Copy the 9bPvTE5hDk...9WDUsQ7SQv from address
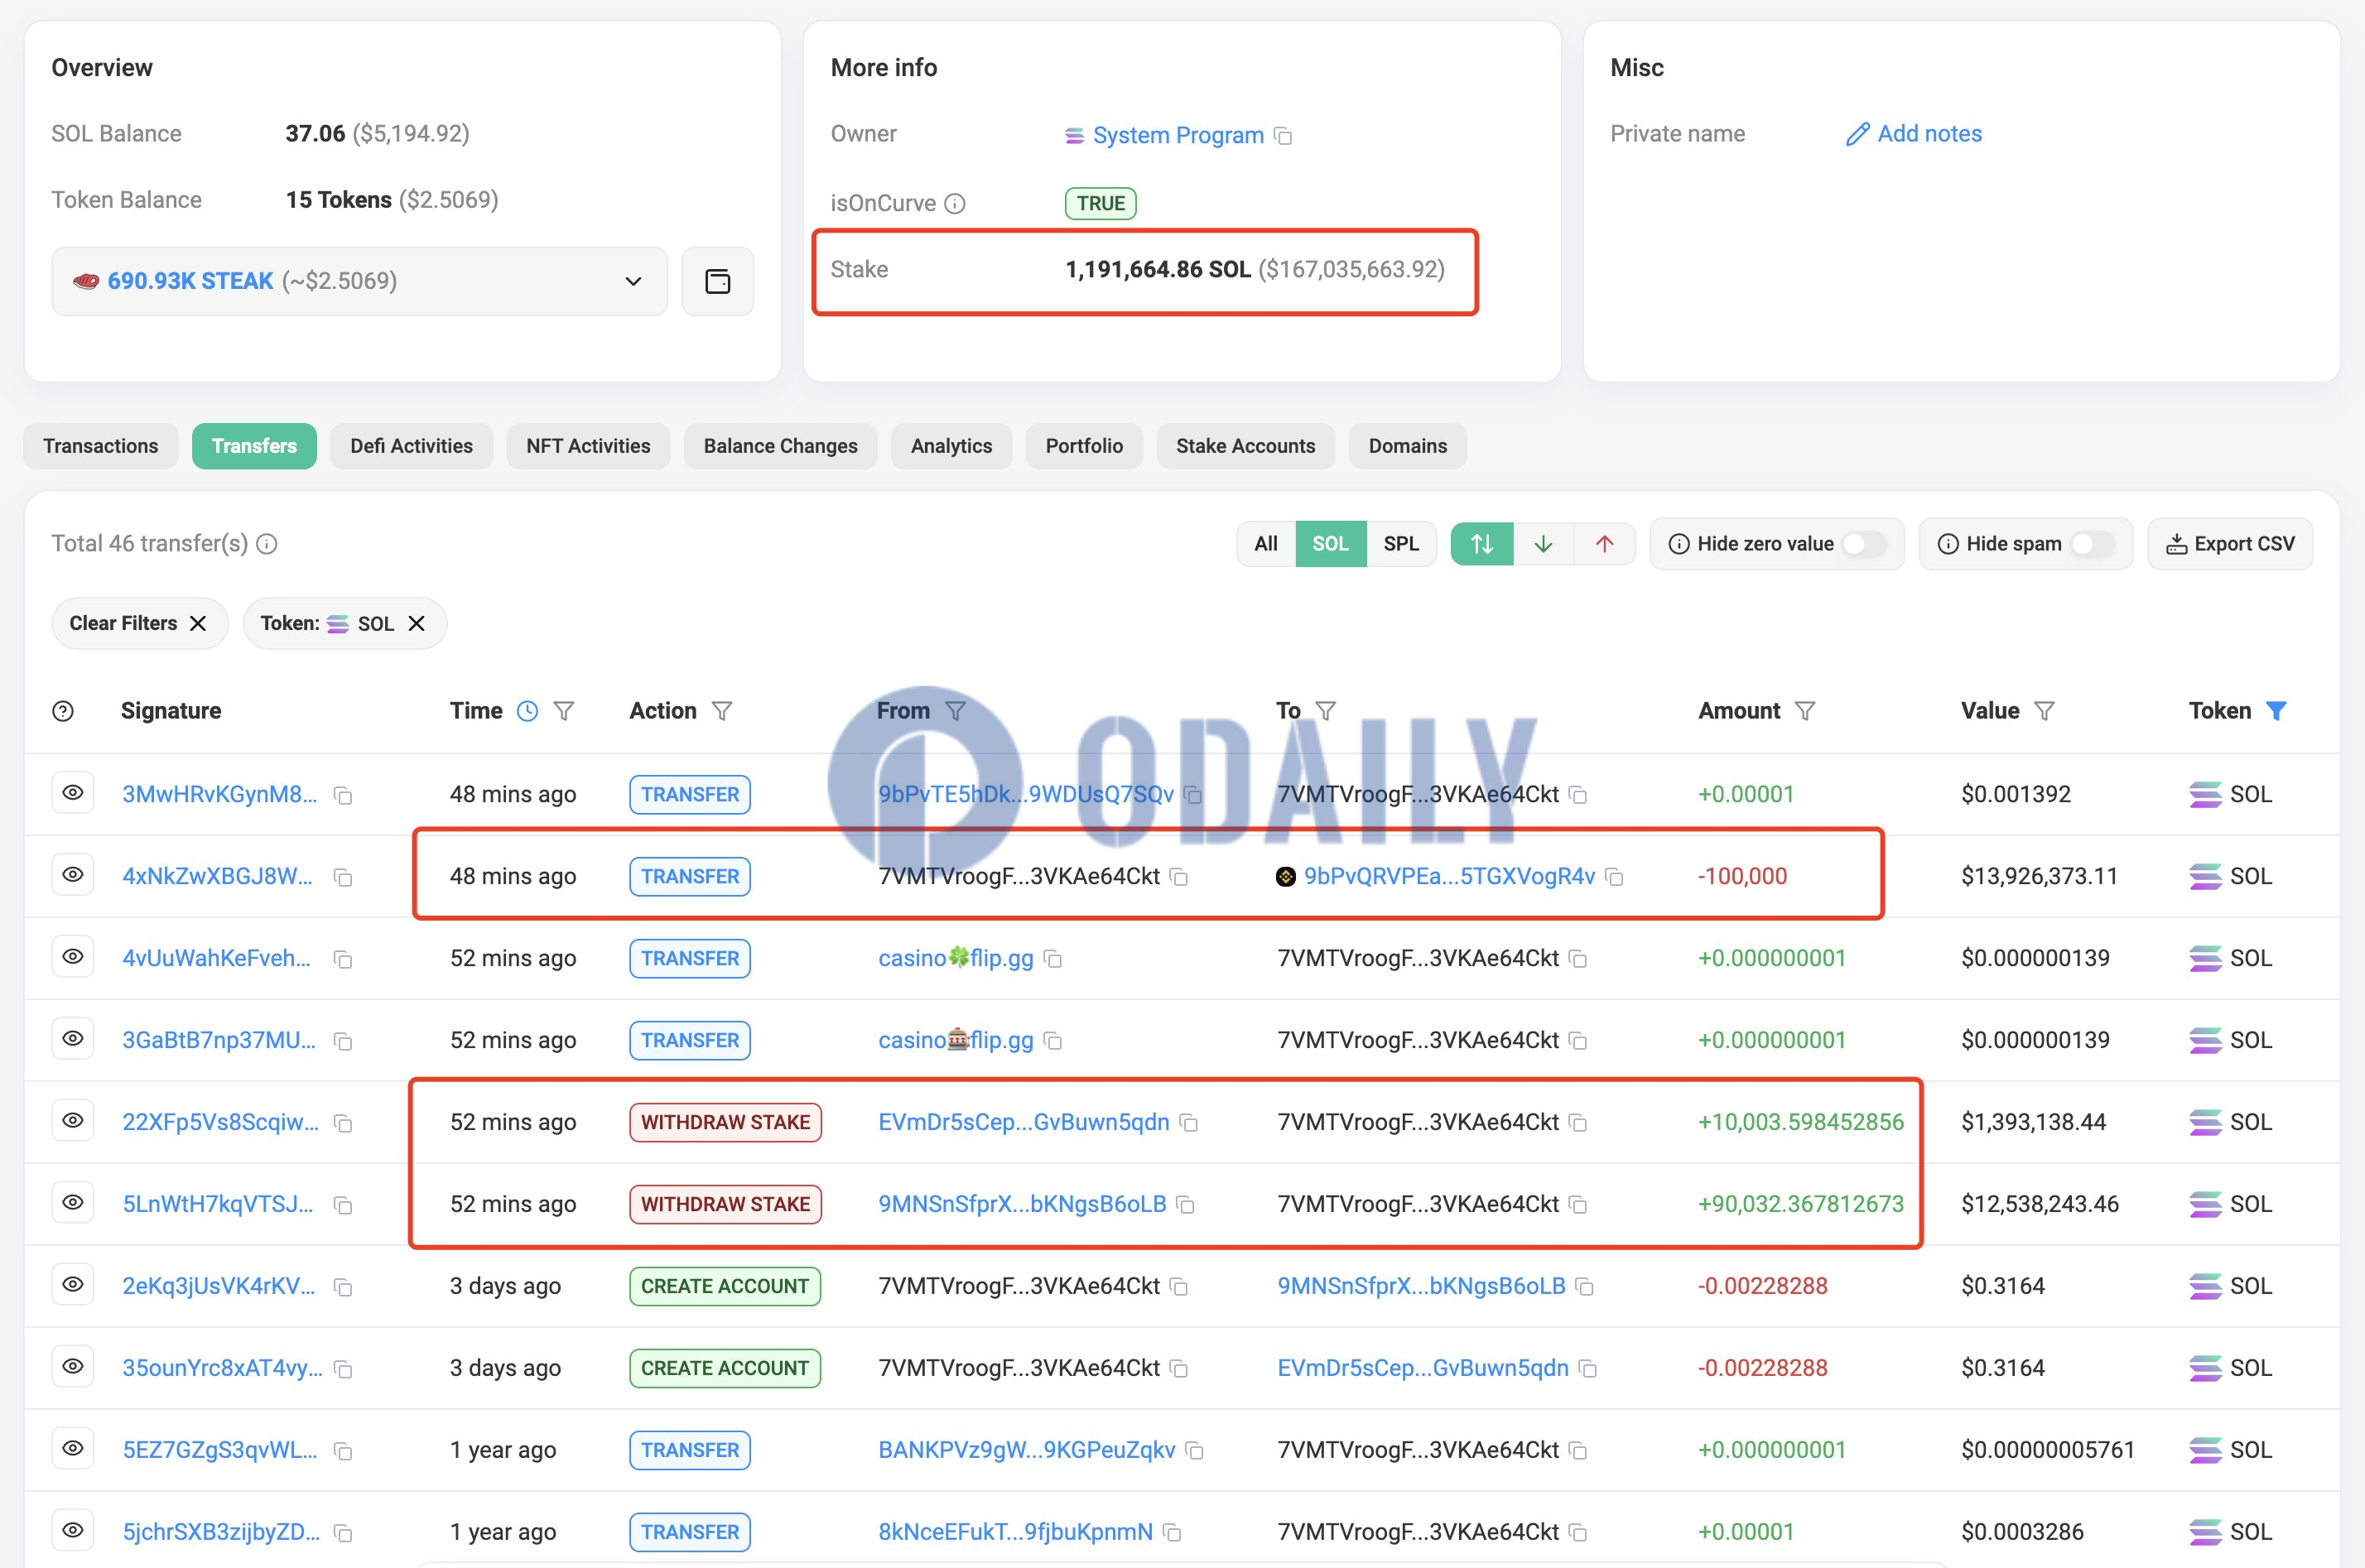 point(1192,795)
